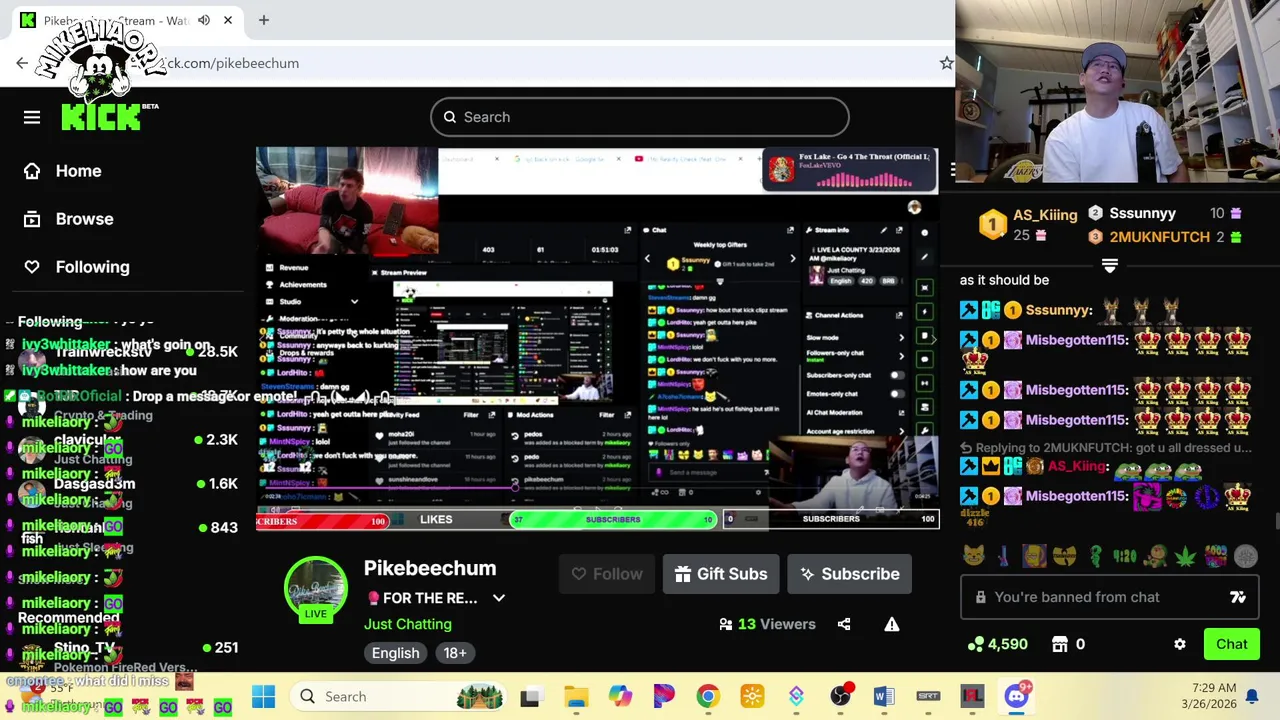This screenshot has width=1280, height=720.
Task: Select the Wu-Tang emote
Action: click(1065, 556)
